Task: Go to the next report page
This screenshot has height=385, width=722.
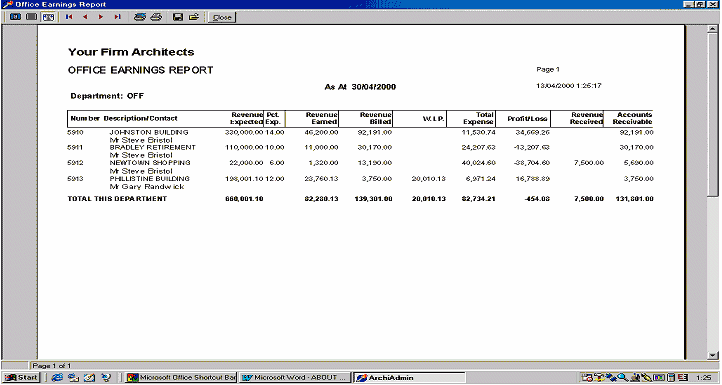Action: [101, 17]
